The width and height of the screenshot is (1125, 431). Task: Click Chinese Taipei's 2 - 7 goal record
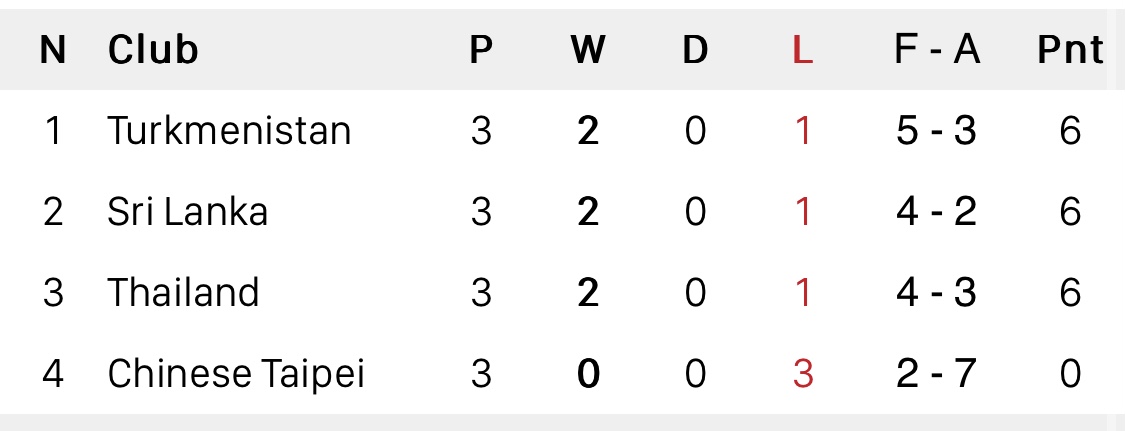pos(936,374)
